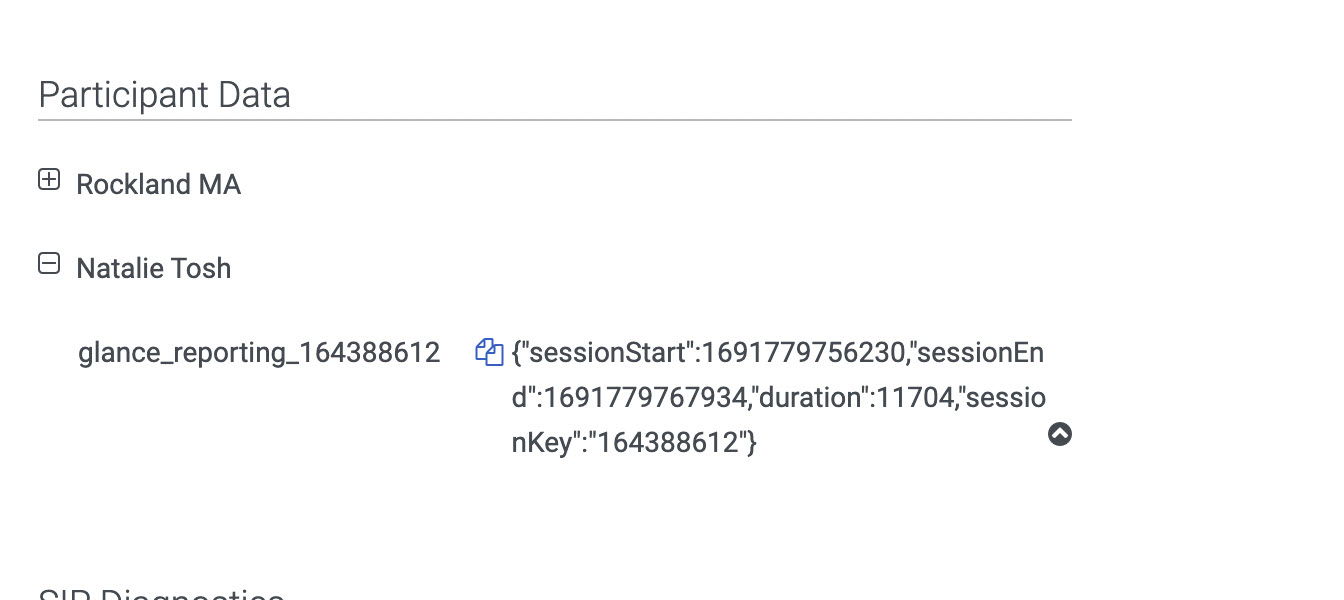Collapse the Natalie Tosh participant section

point(48,264)
